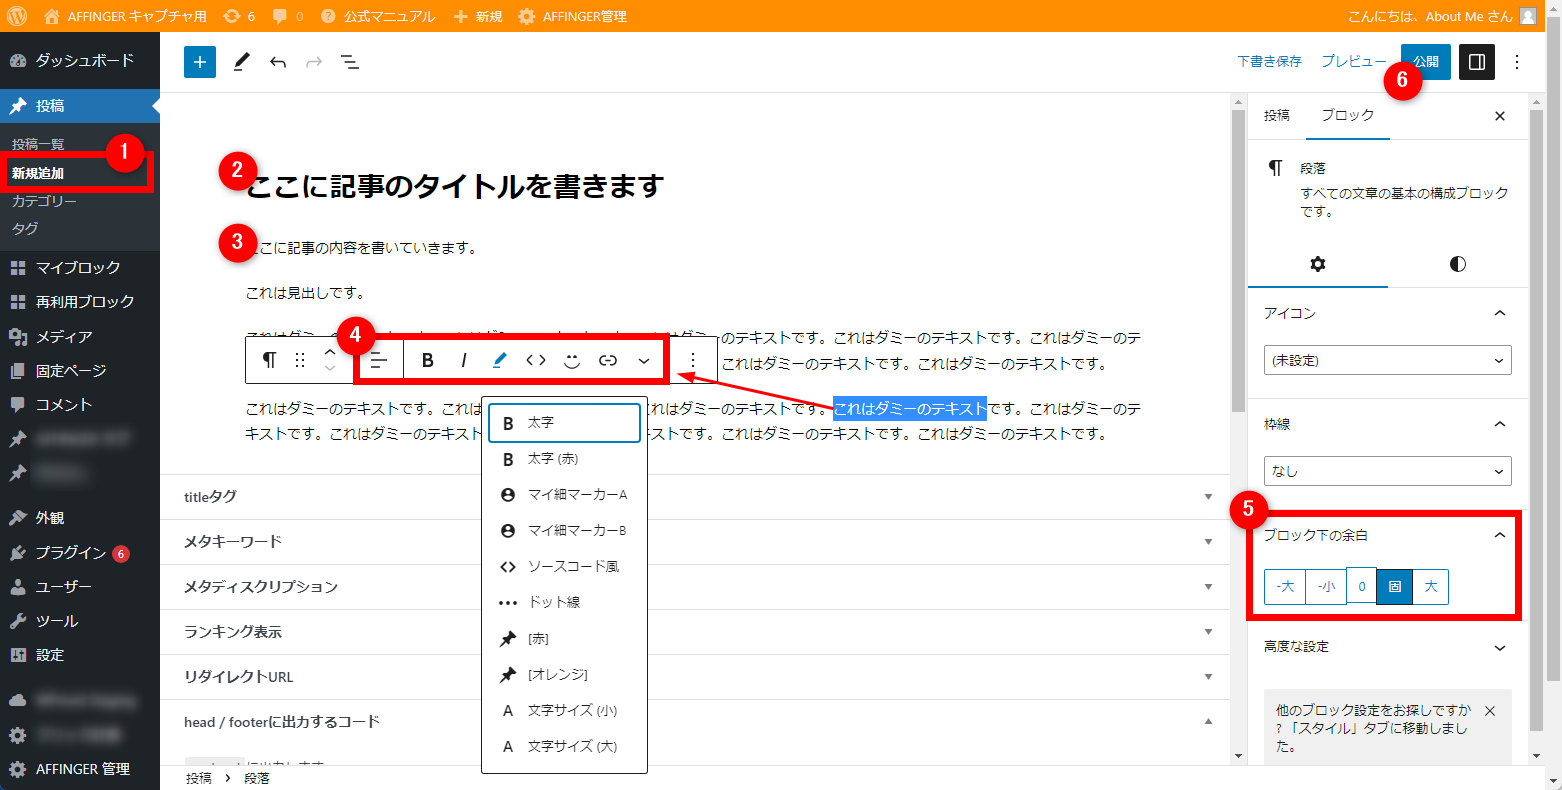The width and height of the screenshot is (1562, 790).
Task: Click the WordPress logo in admin bar
Action: 17,16
